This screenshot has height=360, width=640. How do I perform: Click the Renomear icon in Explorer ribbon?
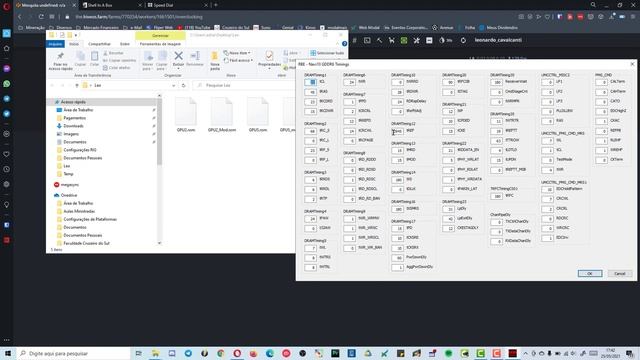[x=195, y=56]
